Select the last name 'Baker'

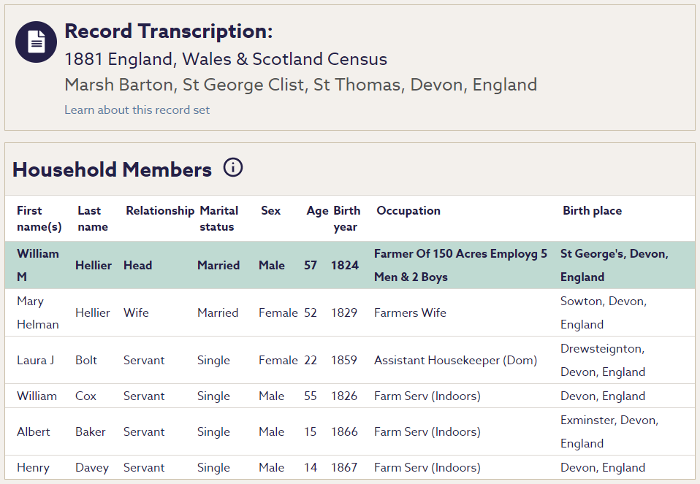pos(92,432)
